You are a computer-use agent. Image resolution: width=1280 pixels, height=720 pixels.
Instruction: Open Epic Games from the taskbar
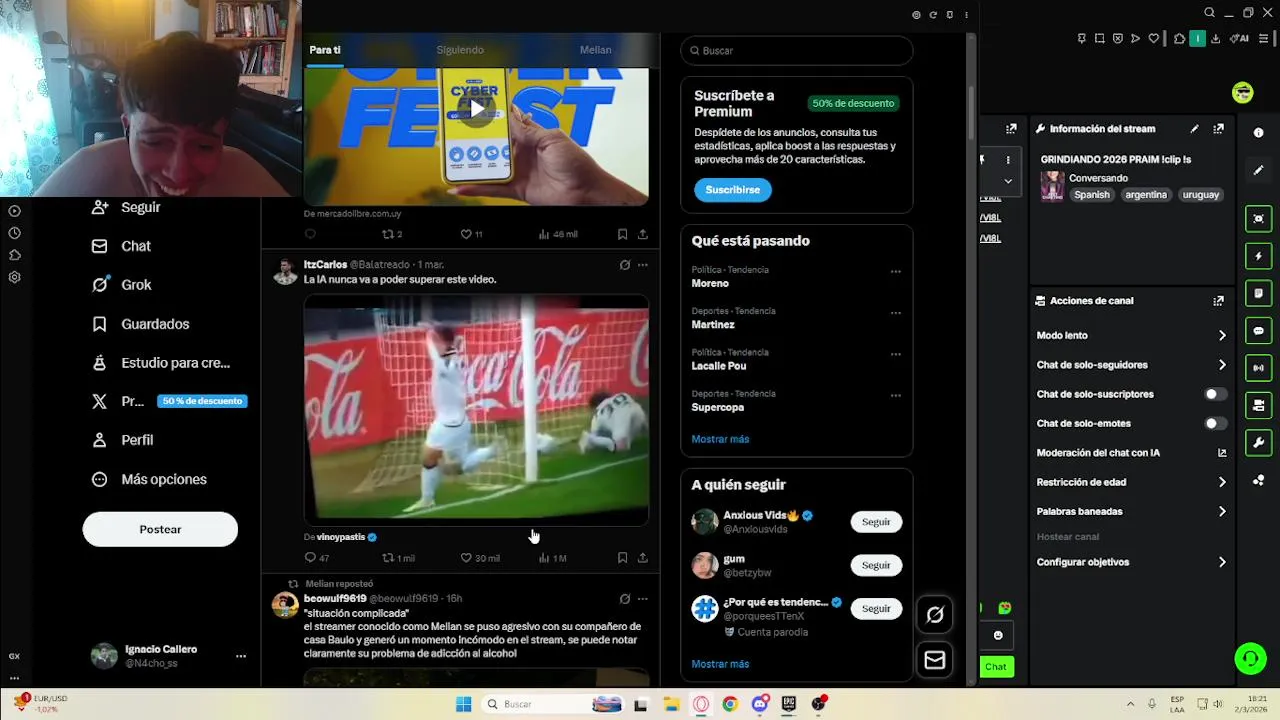tap(789, 704)
